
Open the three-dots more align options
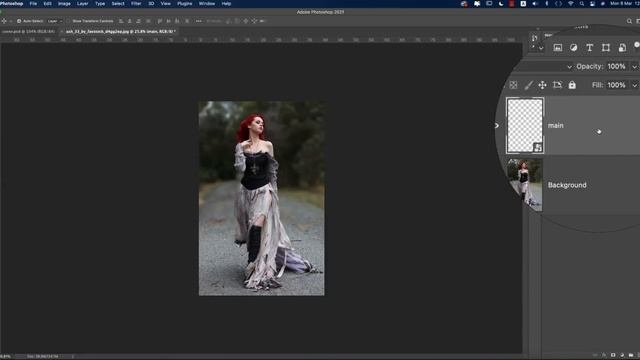coord(198,21)
